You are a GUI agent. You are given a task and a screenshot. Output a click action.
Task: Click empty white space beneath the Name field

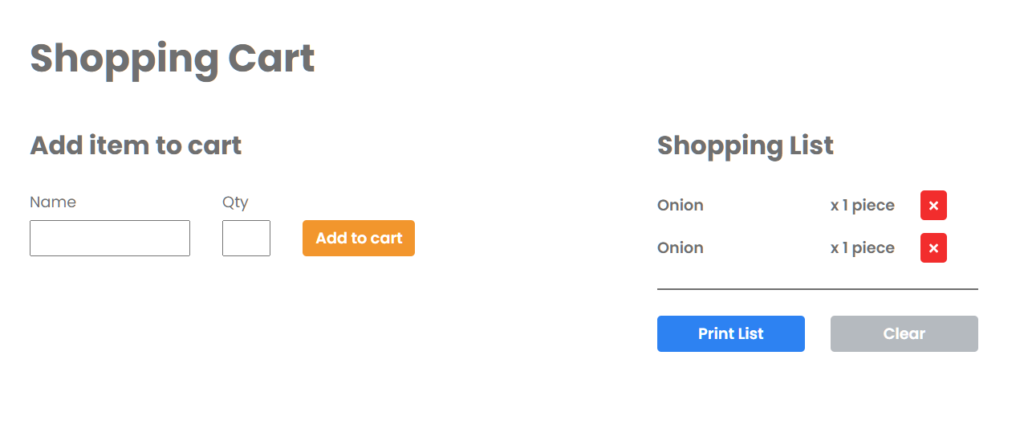coord(110,327)
